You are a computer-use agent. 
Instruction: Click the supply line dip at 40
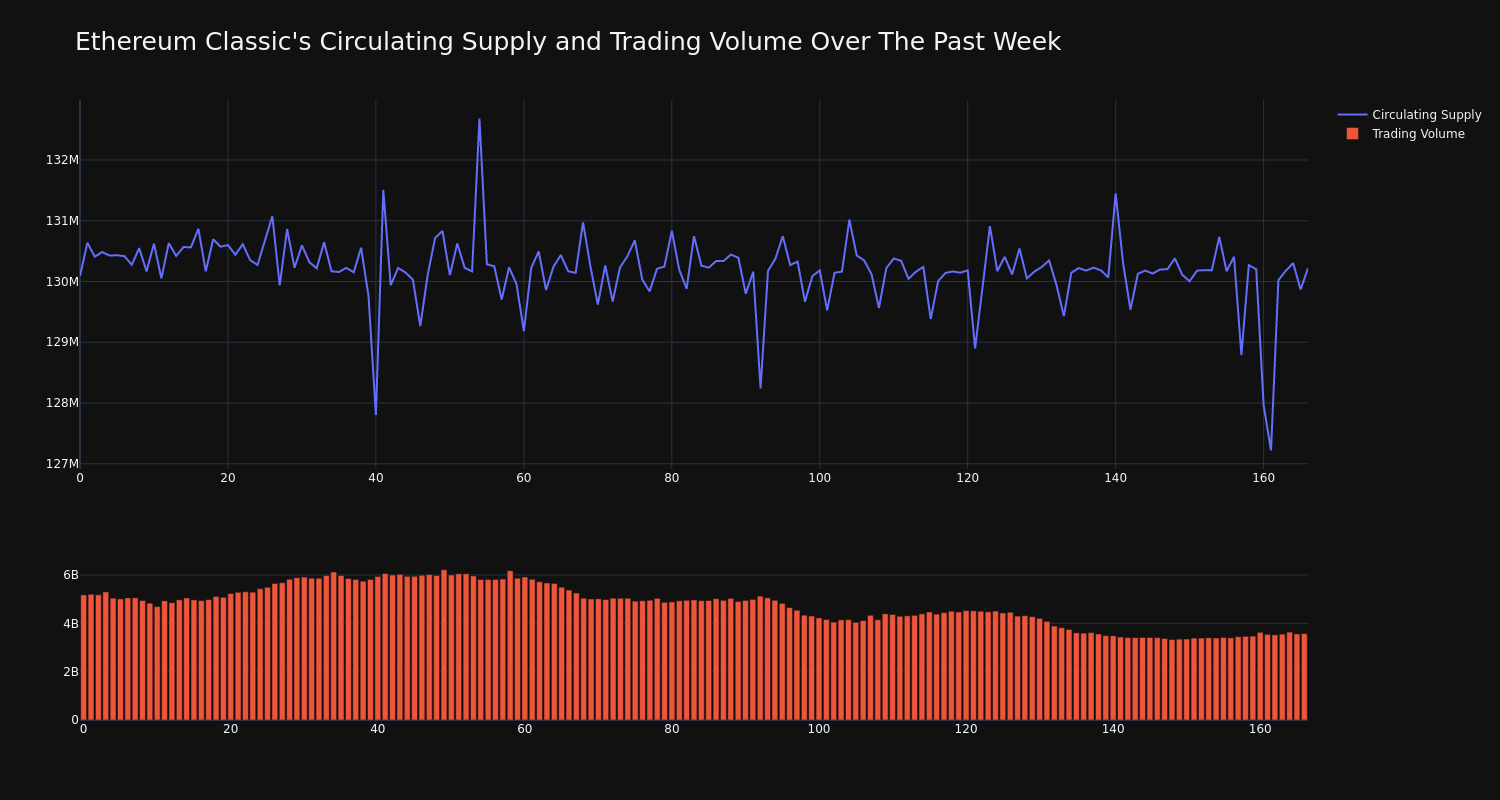[376, 414]
